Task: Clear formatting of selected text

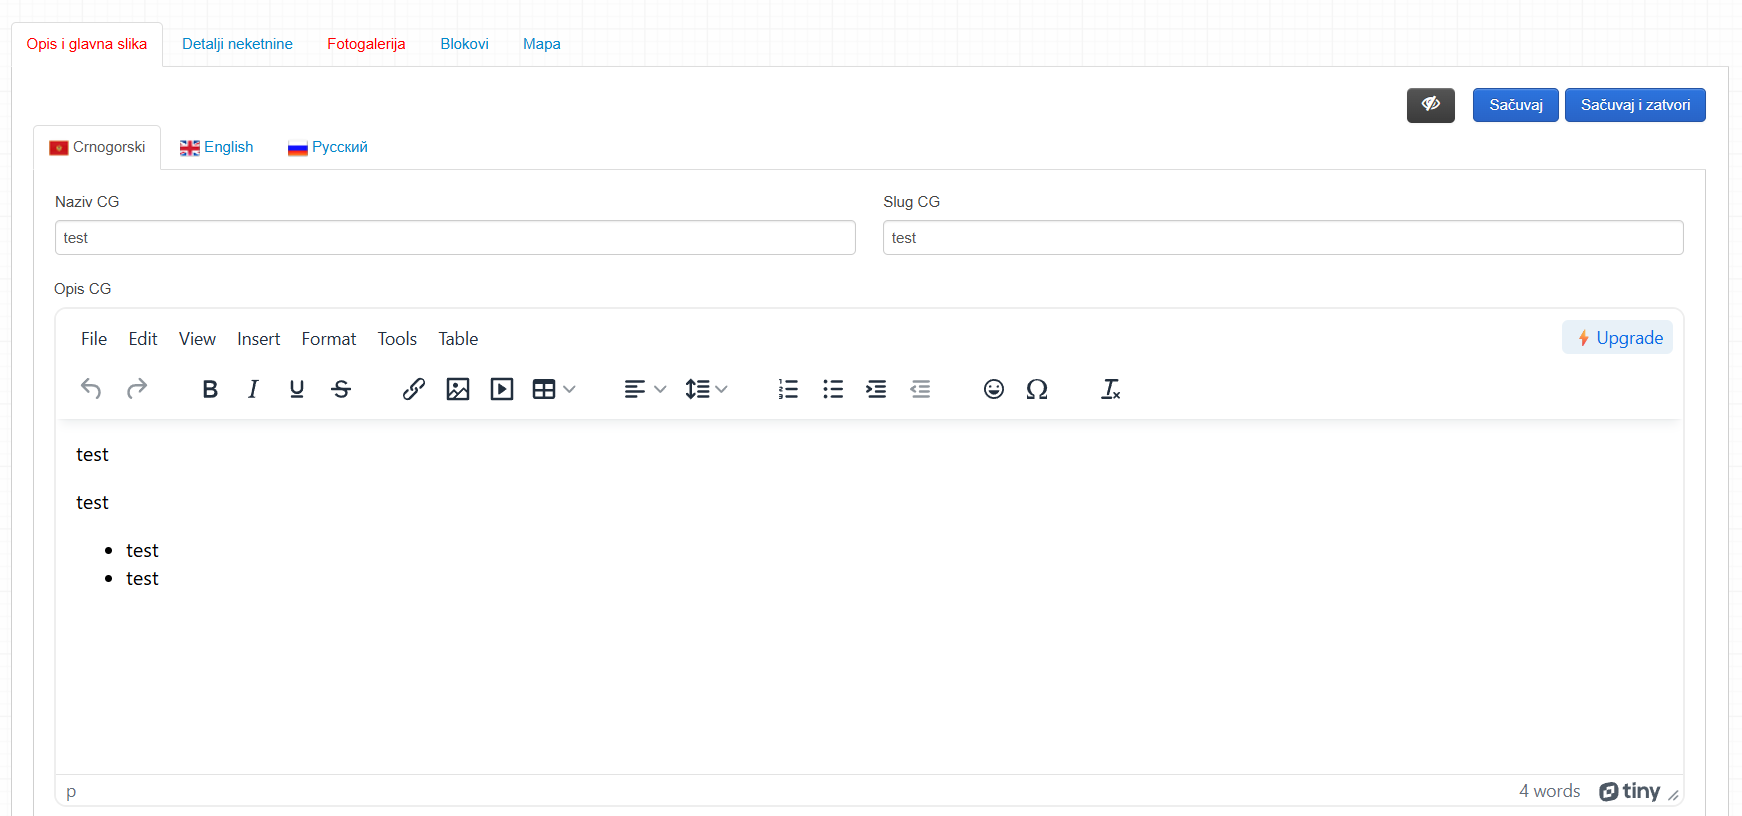Action: coord(1110,389)
